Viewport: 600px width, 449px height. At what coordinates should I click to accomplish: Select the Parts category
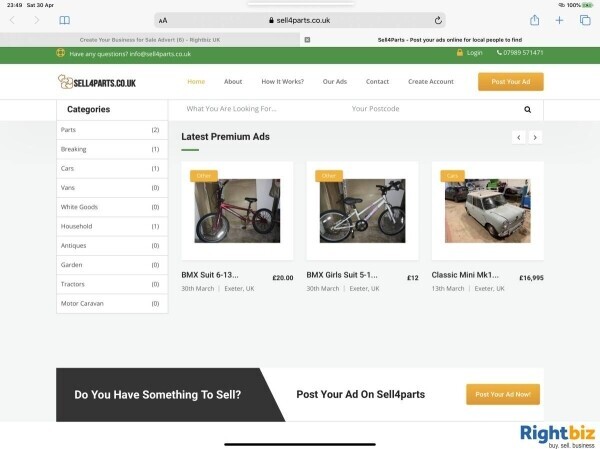pos(112,130)
